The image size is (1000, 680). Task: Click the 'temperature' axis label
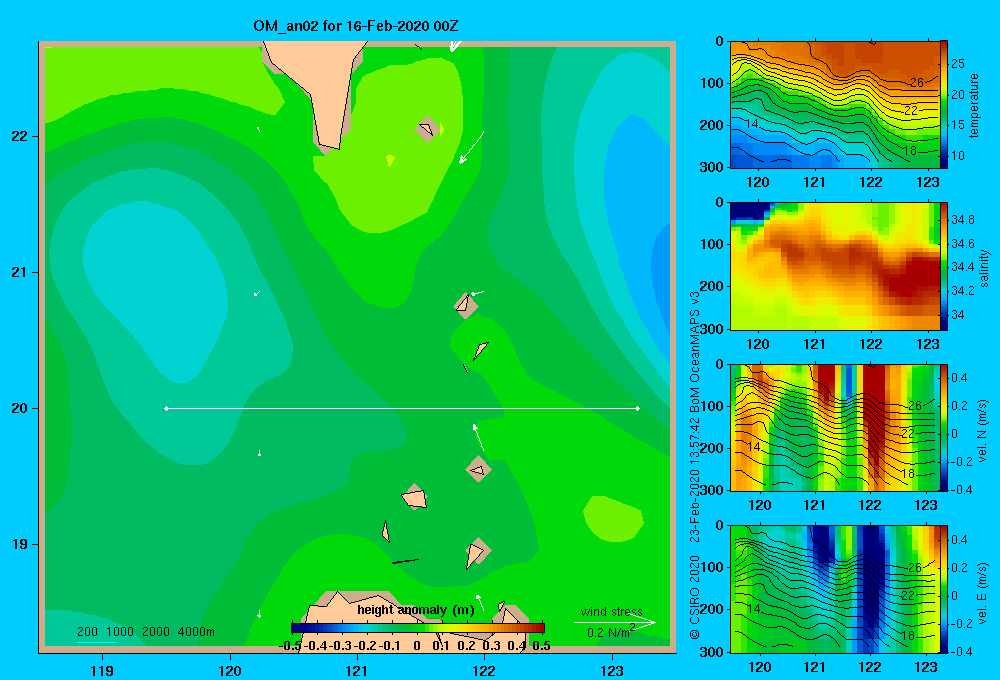(974, 105)
